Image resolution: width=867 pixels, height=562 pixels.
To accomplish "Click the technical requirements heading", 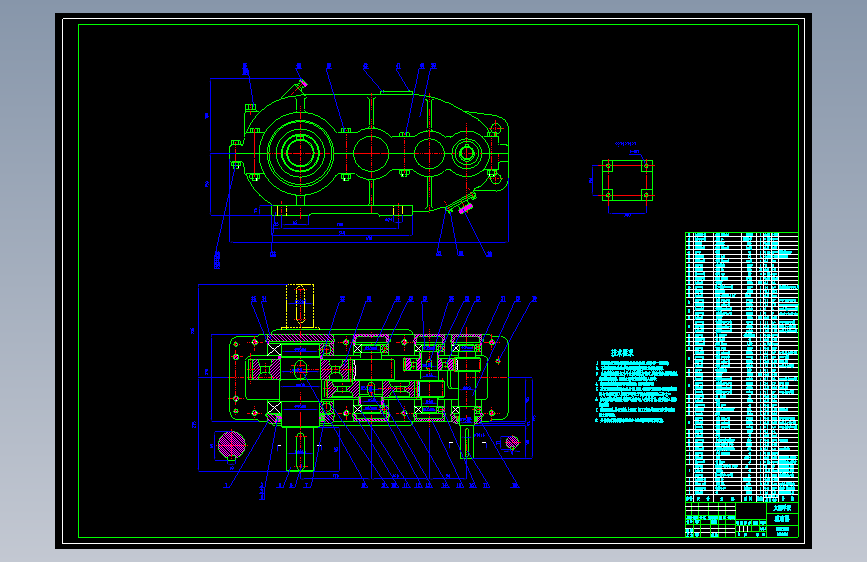I will click(x=622, y=353).
